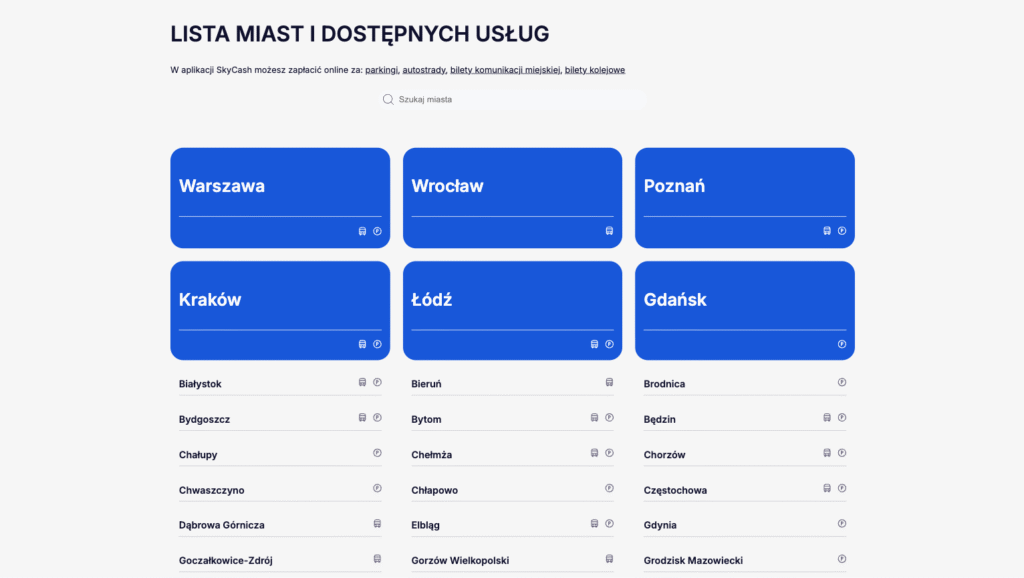This screenshot has width=1024, height=578.
Task: Click the parking icon next to Brodnica
Action: point(842,382)
